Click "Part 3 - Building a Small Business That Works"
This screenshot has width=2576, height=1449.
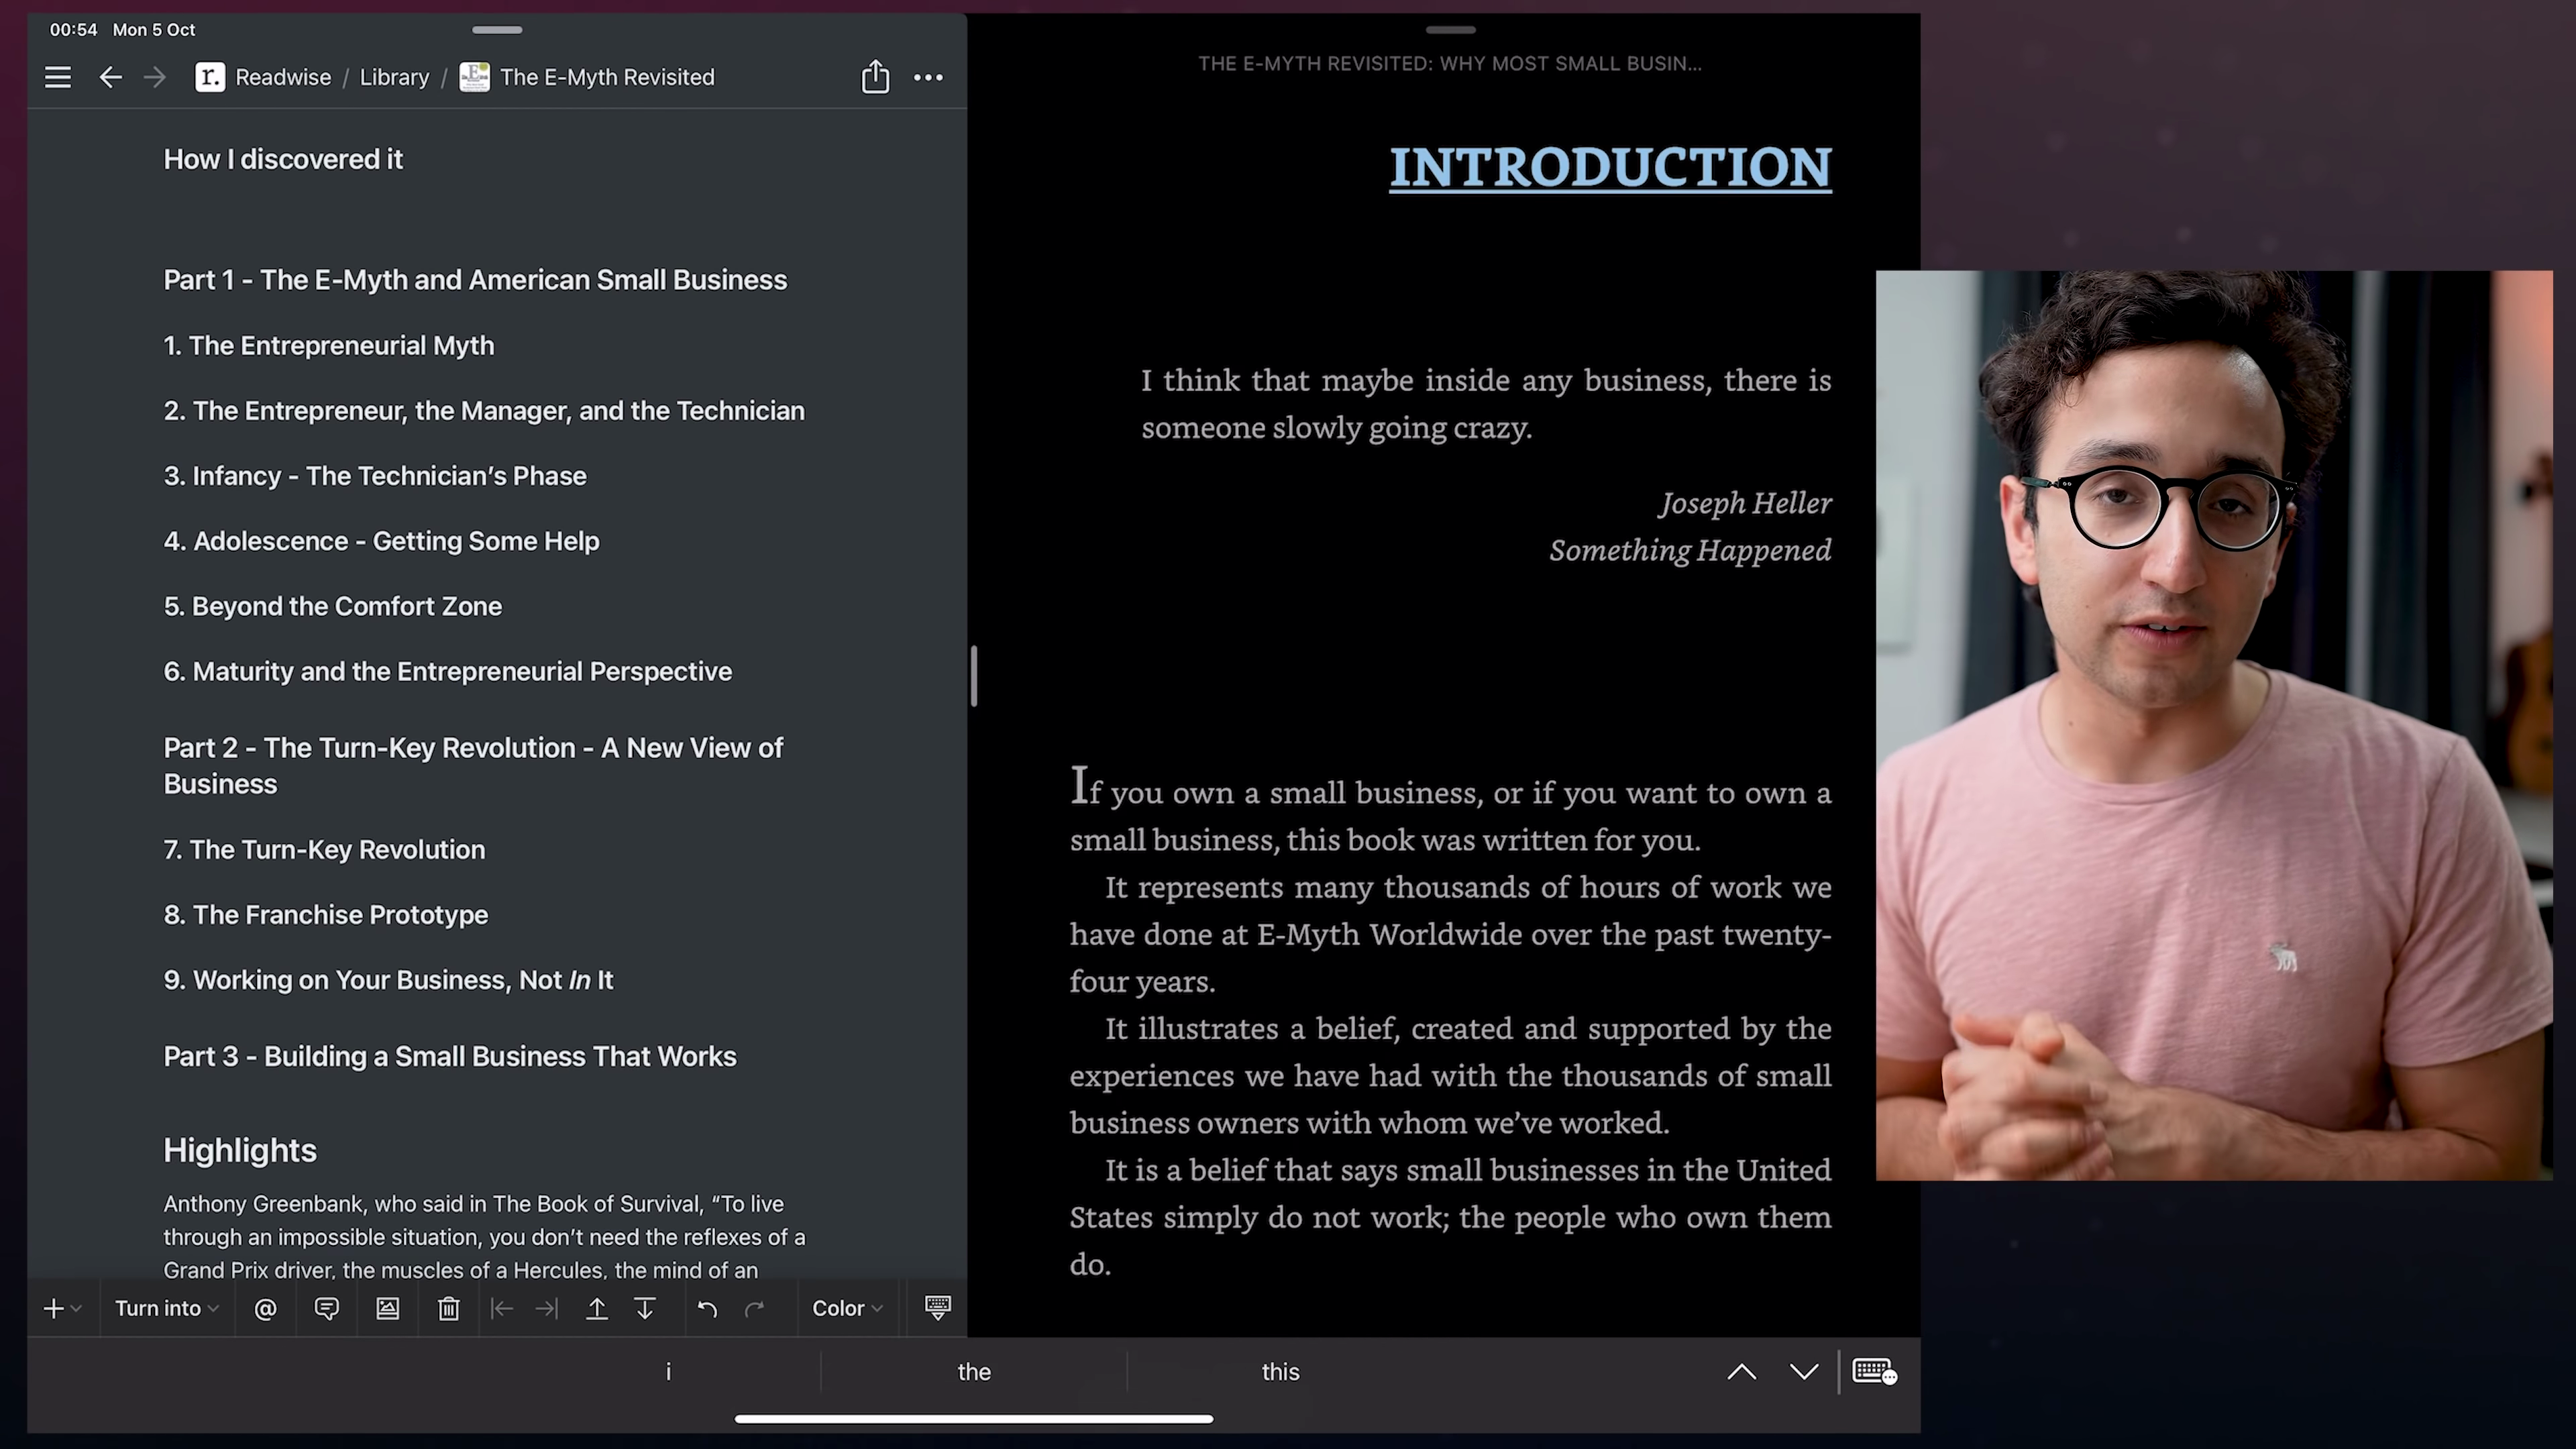[x=450, y=1056]
